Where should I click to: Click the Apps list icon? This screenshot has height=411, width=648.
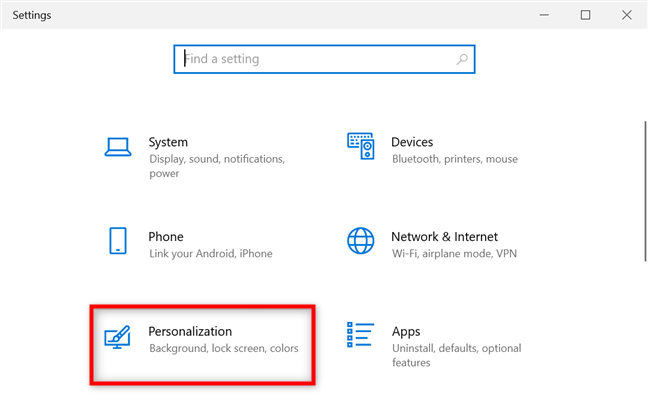360,336
